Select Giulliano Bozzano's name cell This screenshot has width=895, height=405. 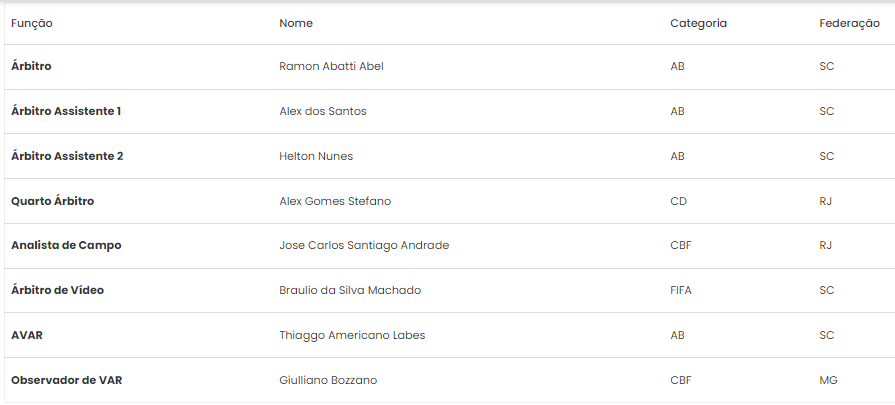click(328, 380)
